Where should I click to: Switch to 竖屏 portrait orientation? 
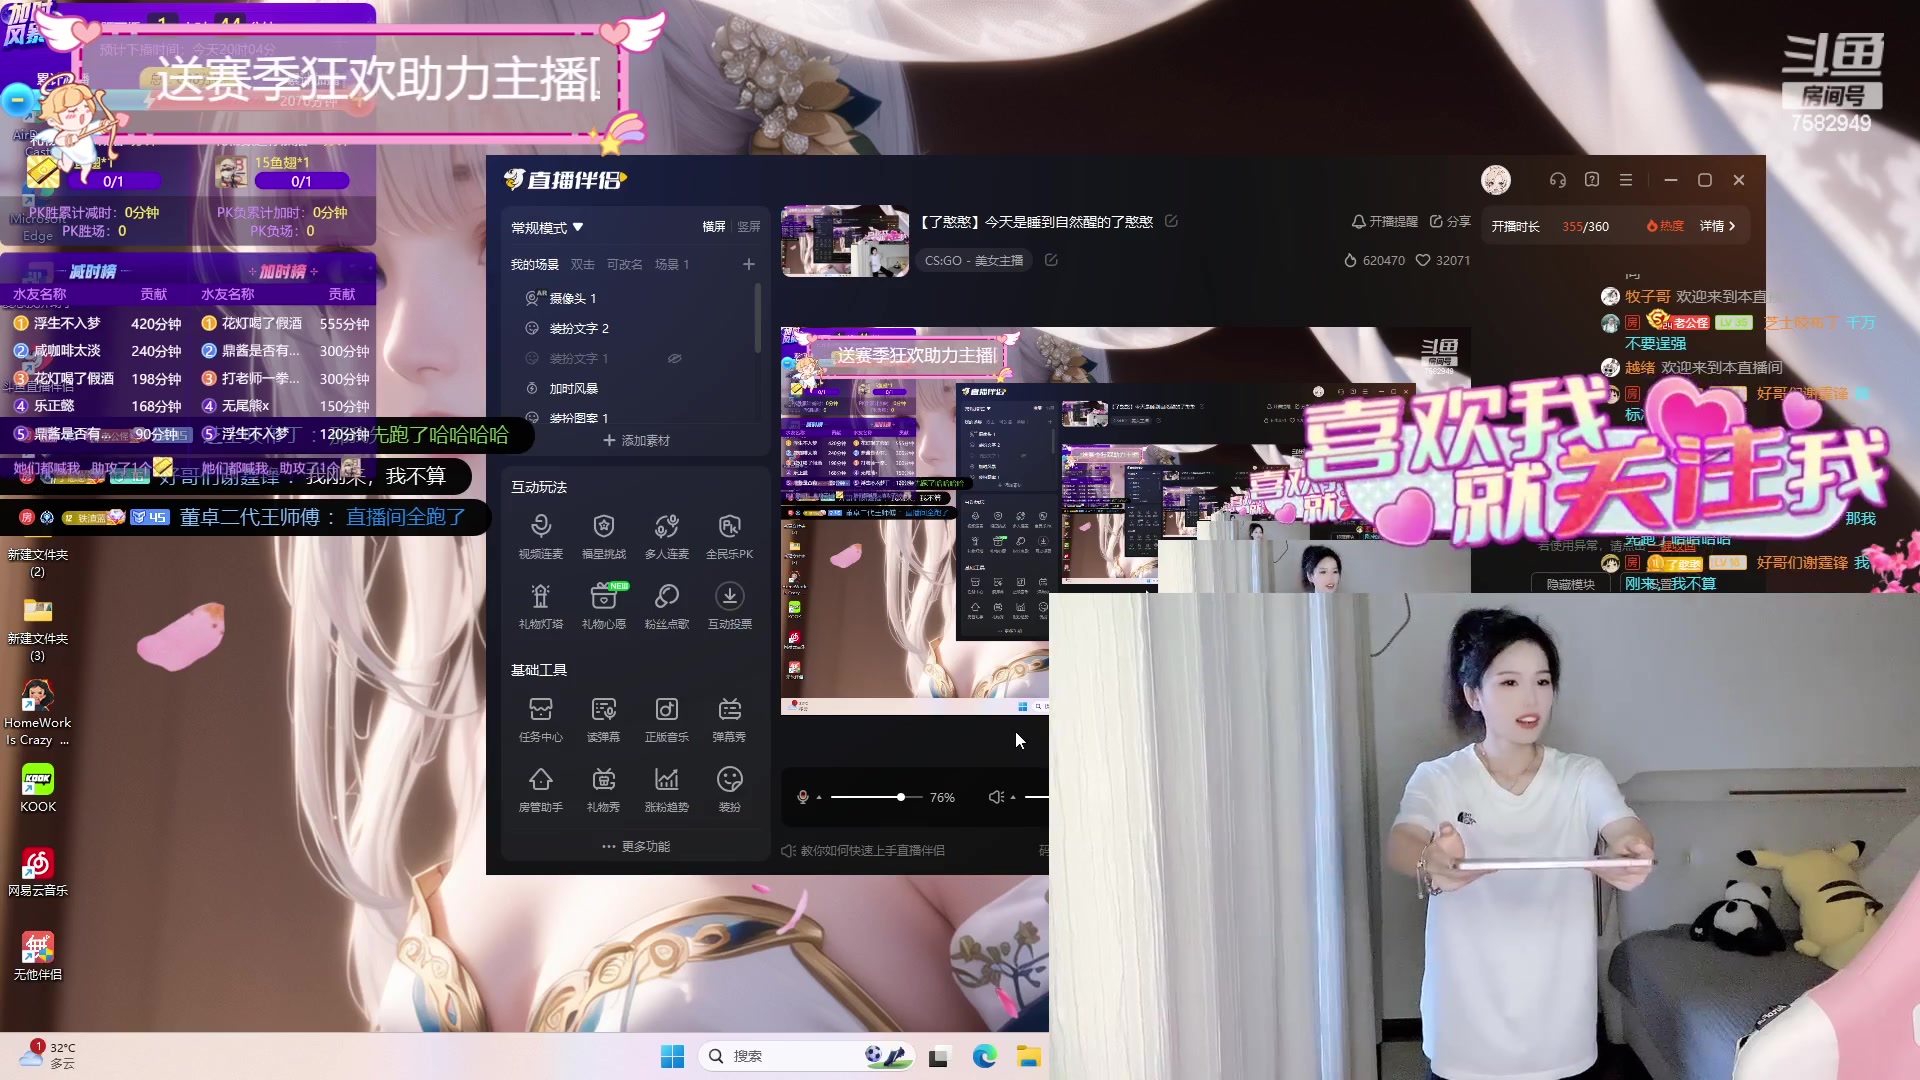[749, 227]
